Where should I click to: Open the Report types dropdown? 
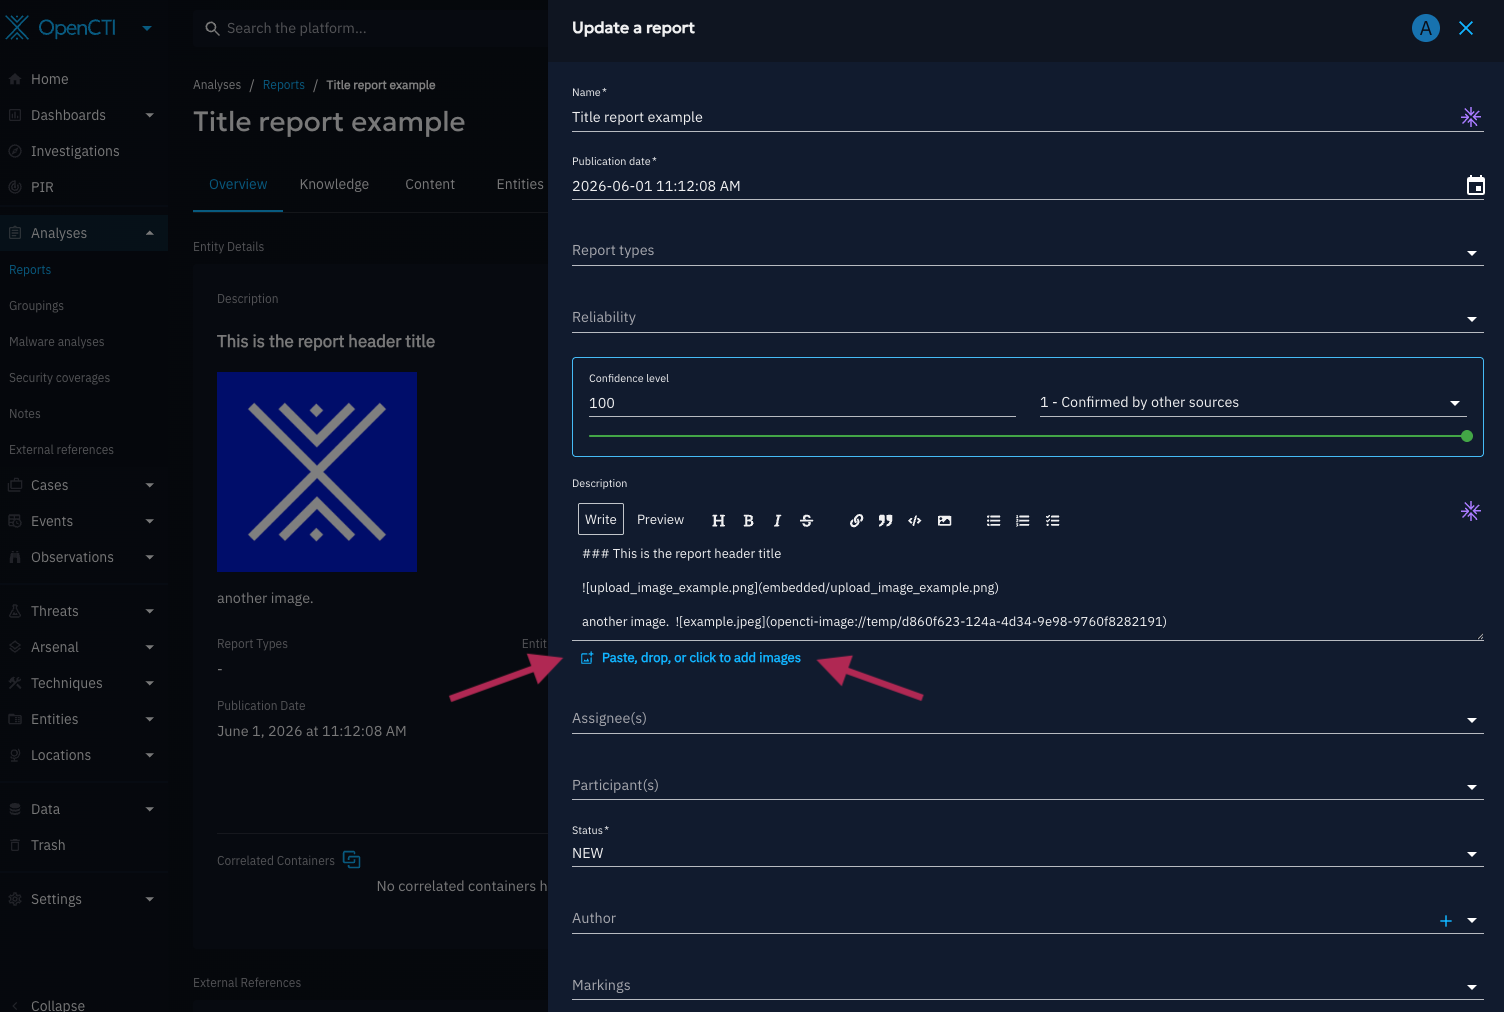[x=1028, y=250]
